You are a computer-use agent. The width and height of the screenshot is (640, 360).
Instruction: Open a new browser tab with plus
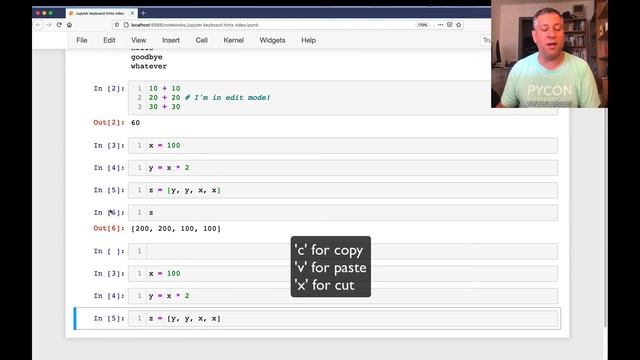point(143,13)
